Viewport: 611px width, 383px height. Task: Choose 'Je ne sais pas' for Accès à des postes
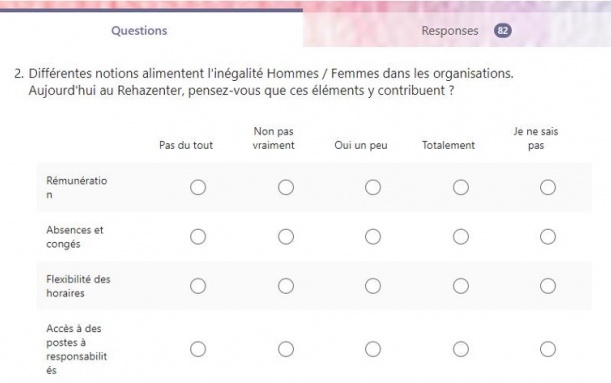tap(548, 349)
